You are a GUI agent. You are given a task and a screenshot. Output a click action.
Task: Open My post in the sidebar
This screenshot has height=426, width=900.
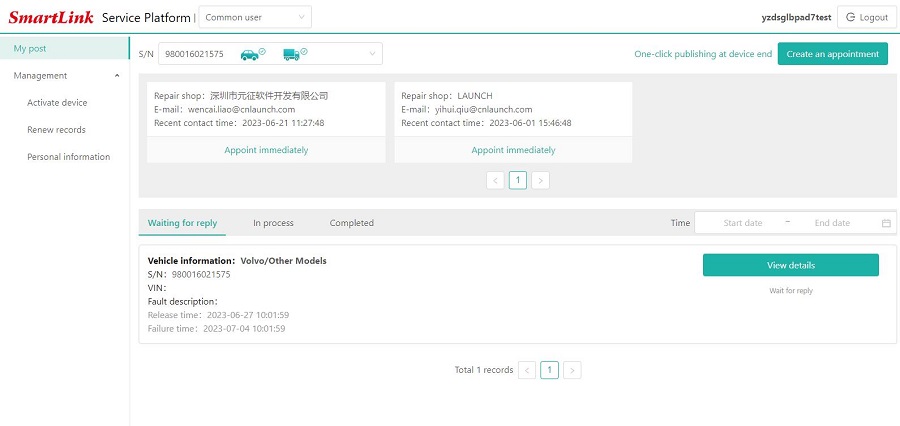[30, 48]
